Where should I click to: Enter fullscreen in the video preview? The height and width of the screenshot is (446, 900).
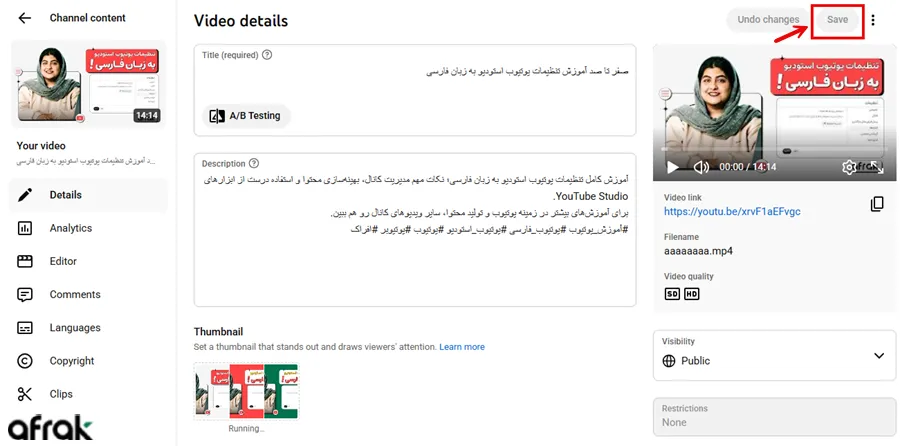[x=876, y=167]
